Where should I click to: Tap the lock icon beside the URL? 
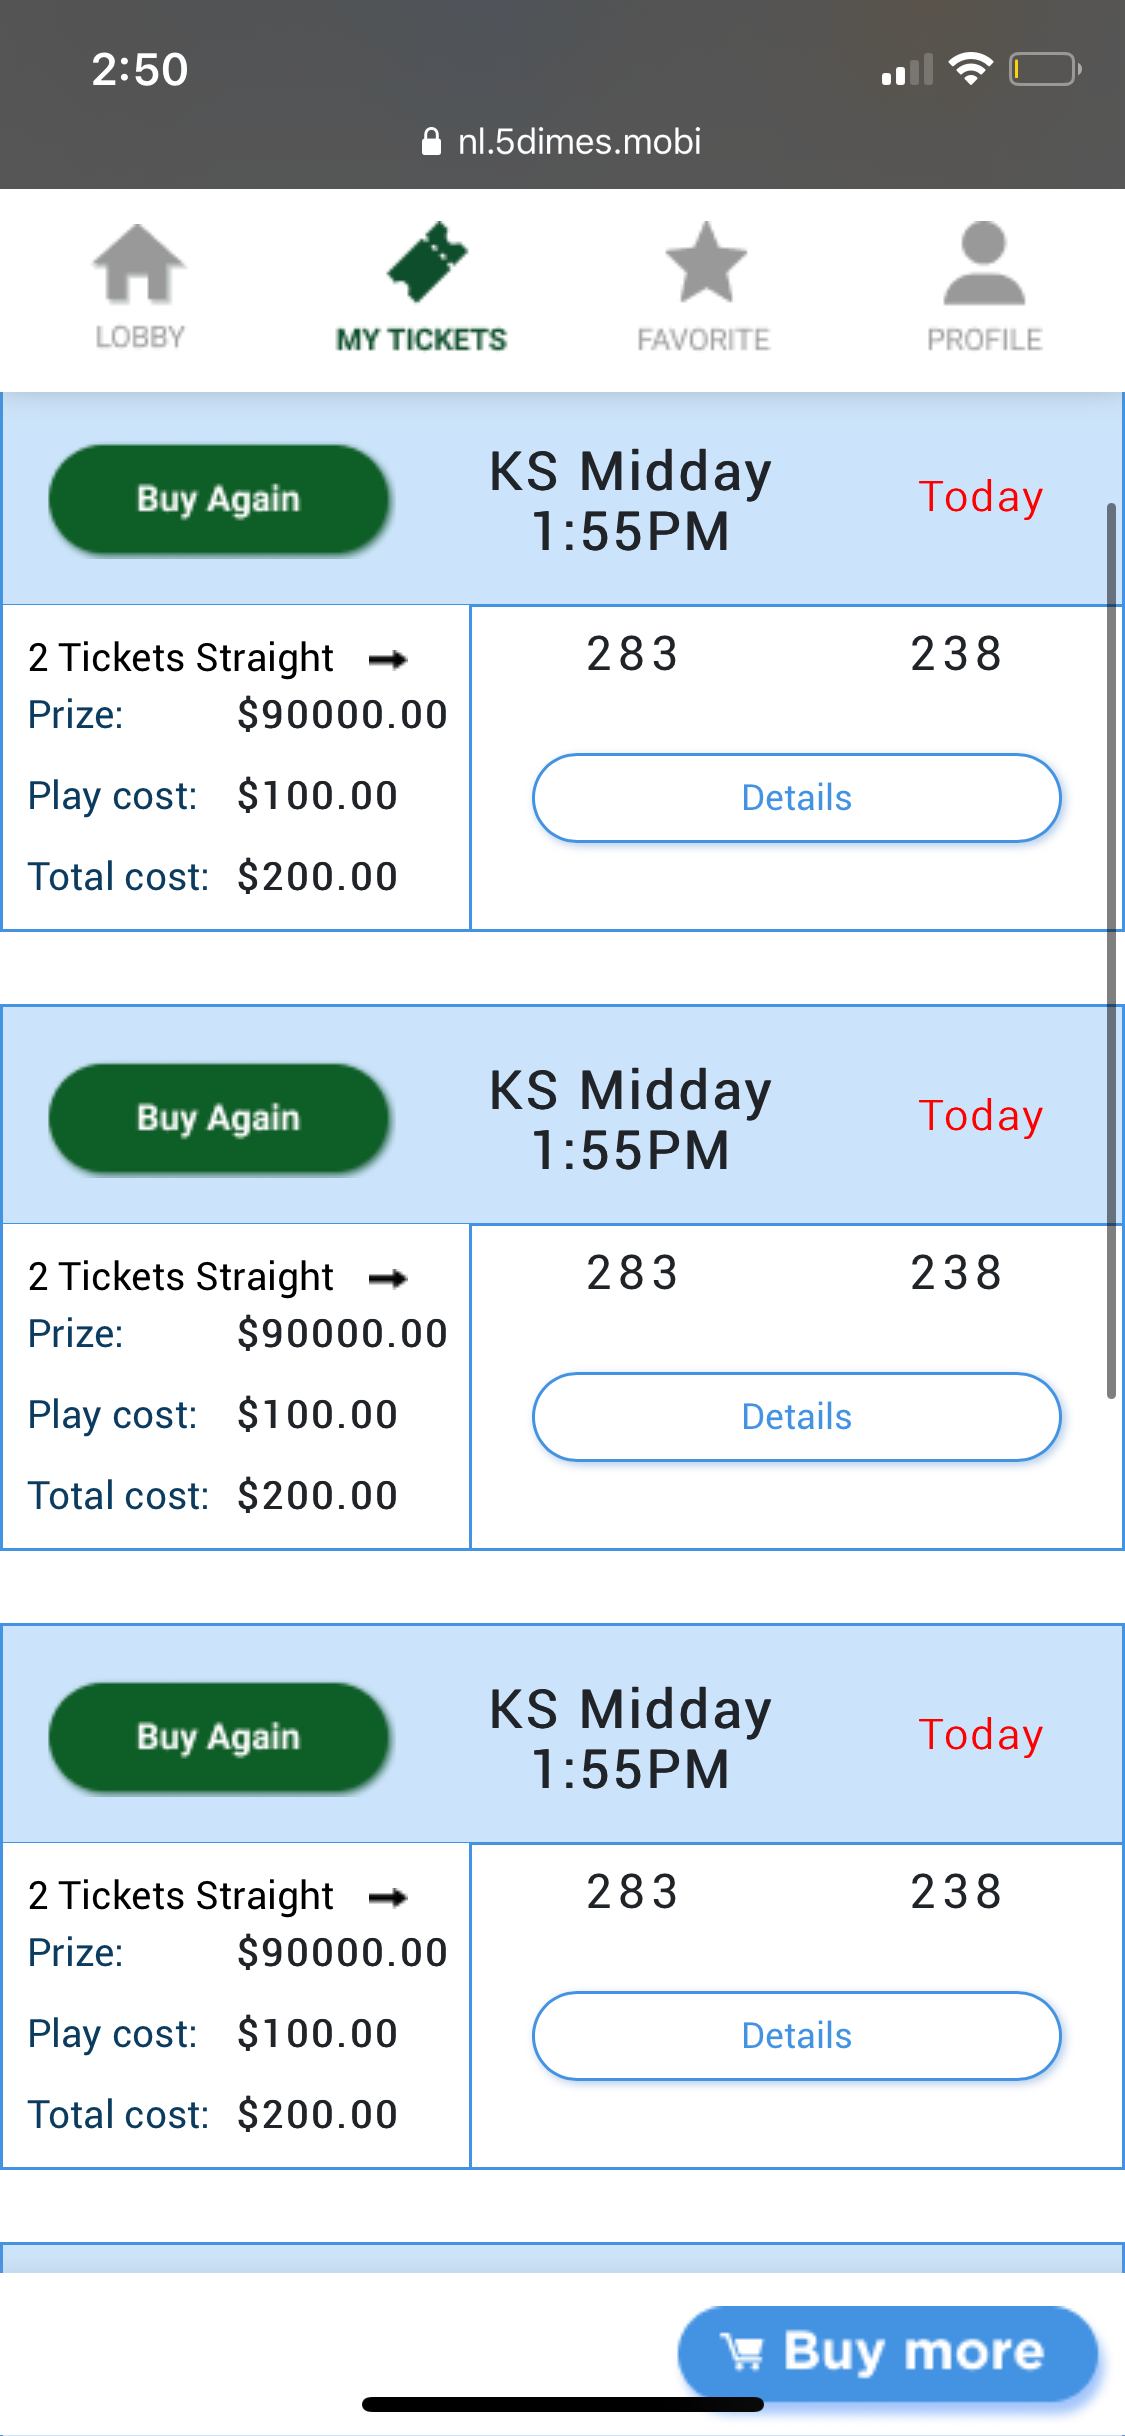pos(431,142)
